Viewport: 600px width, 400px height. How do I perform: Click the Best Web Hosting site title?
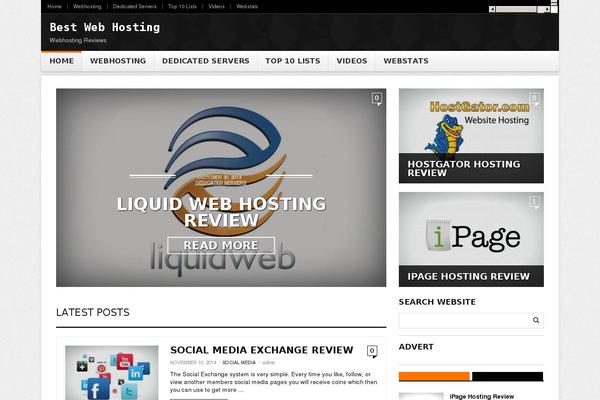point(105,28)
